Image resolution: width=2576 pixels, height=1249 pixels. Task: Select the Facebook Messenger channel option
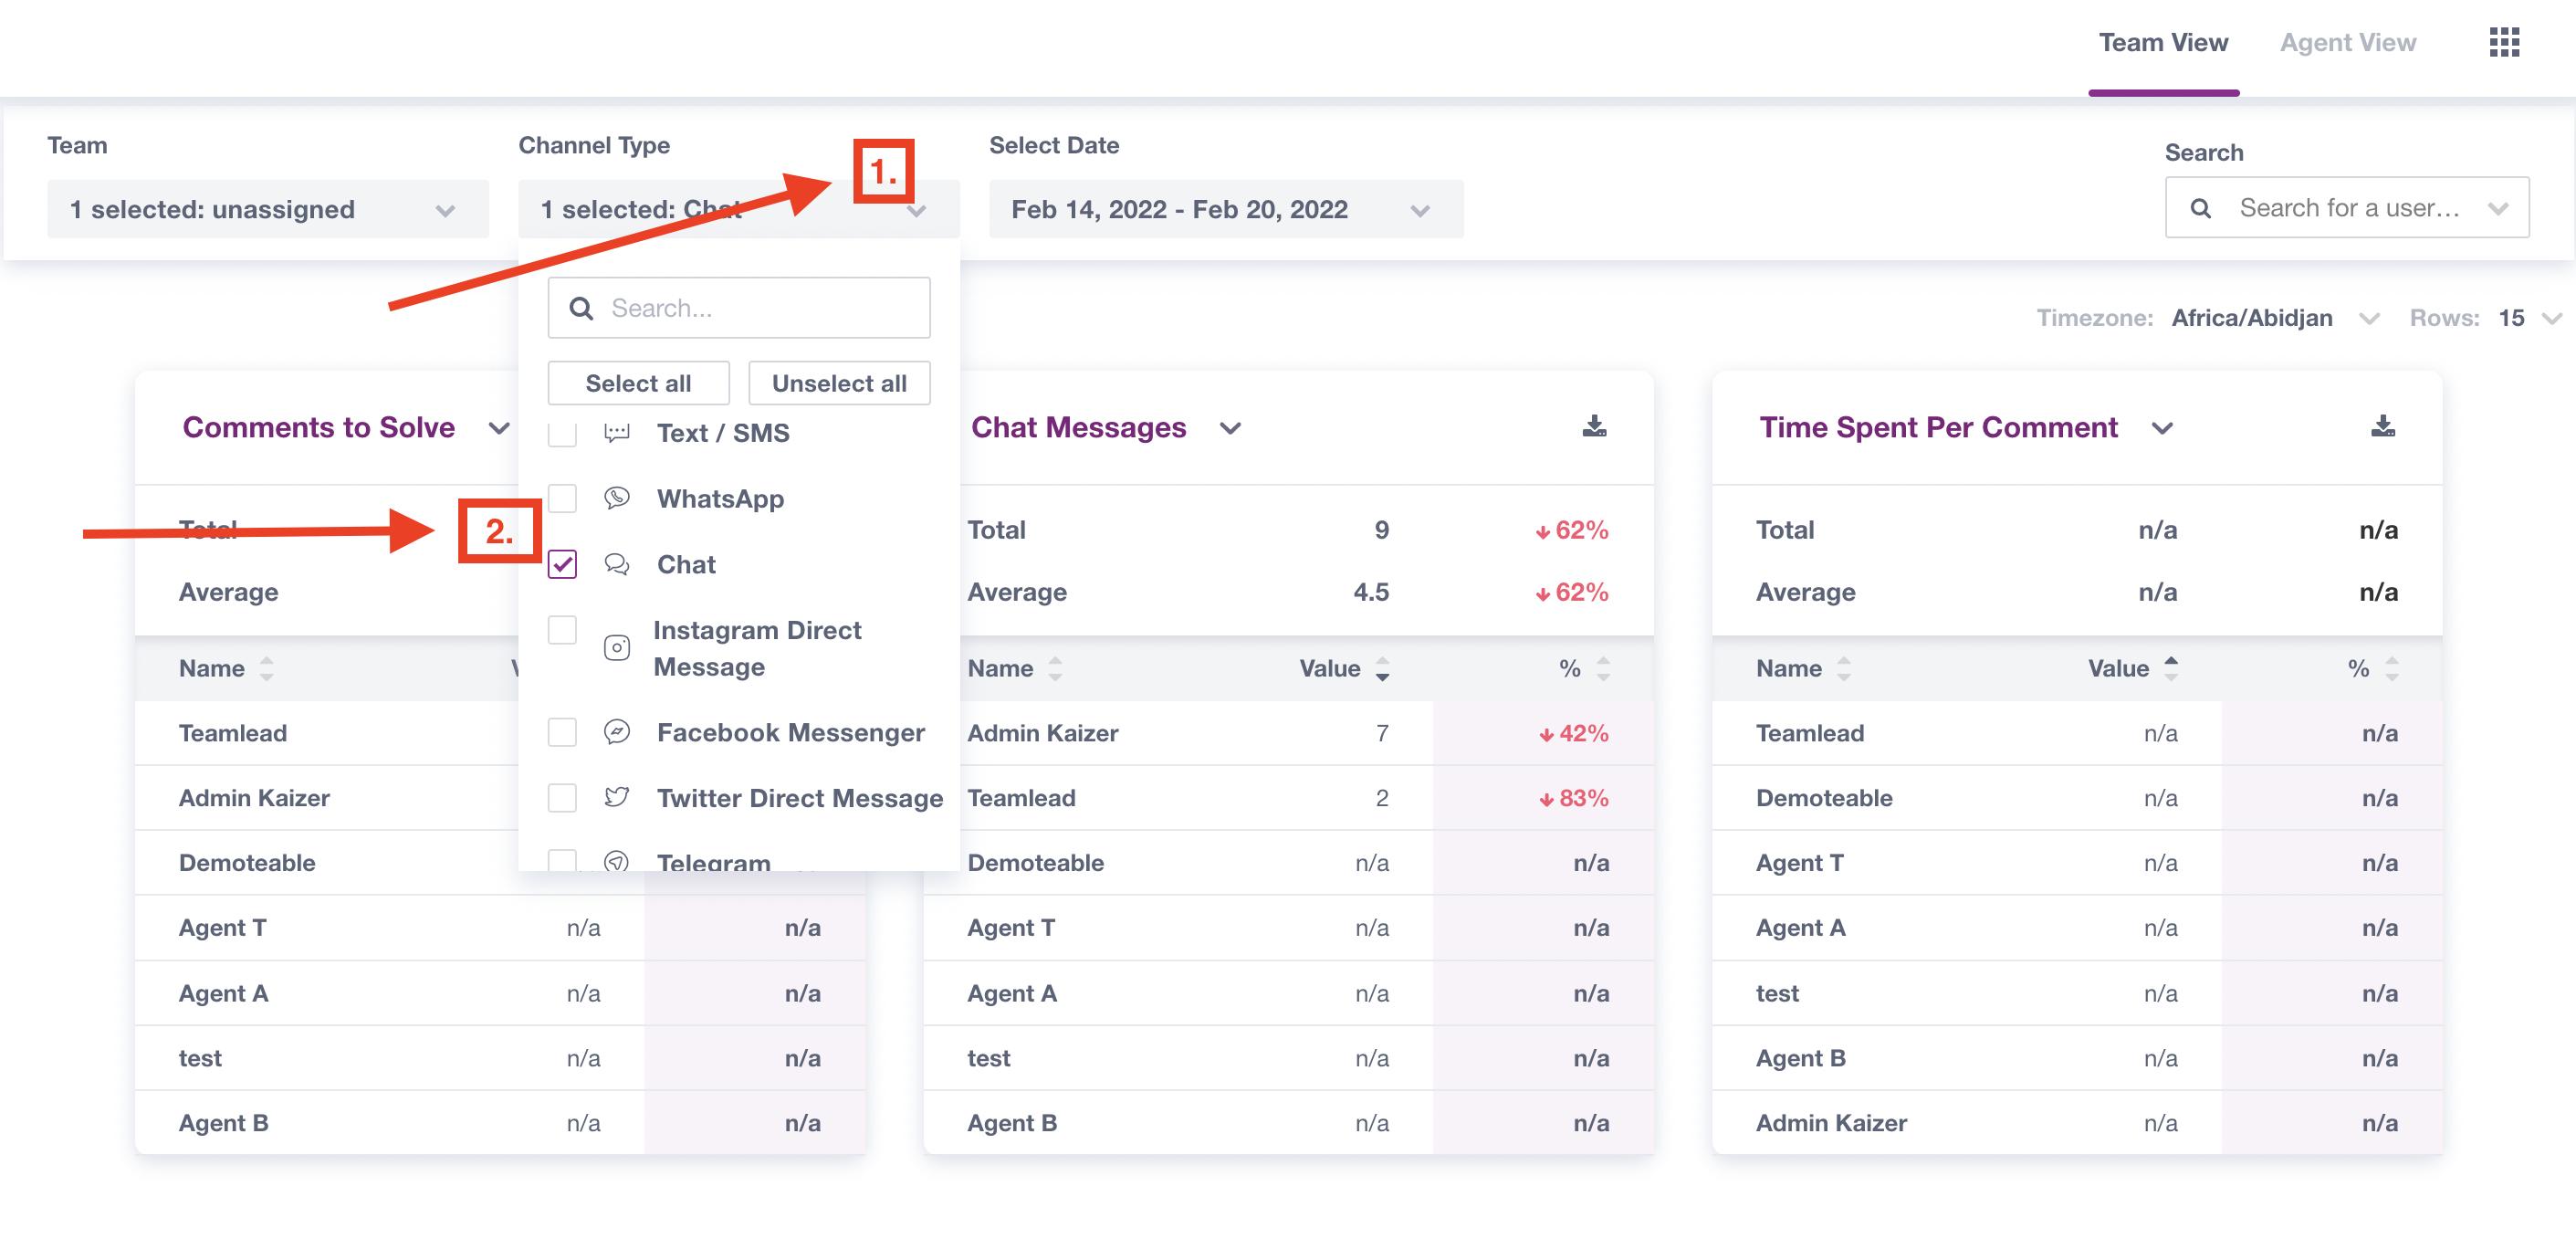click(x=790, y=732)
